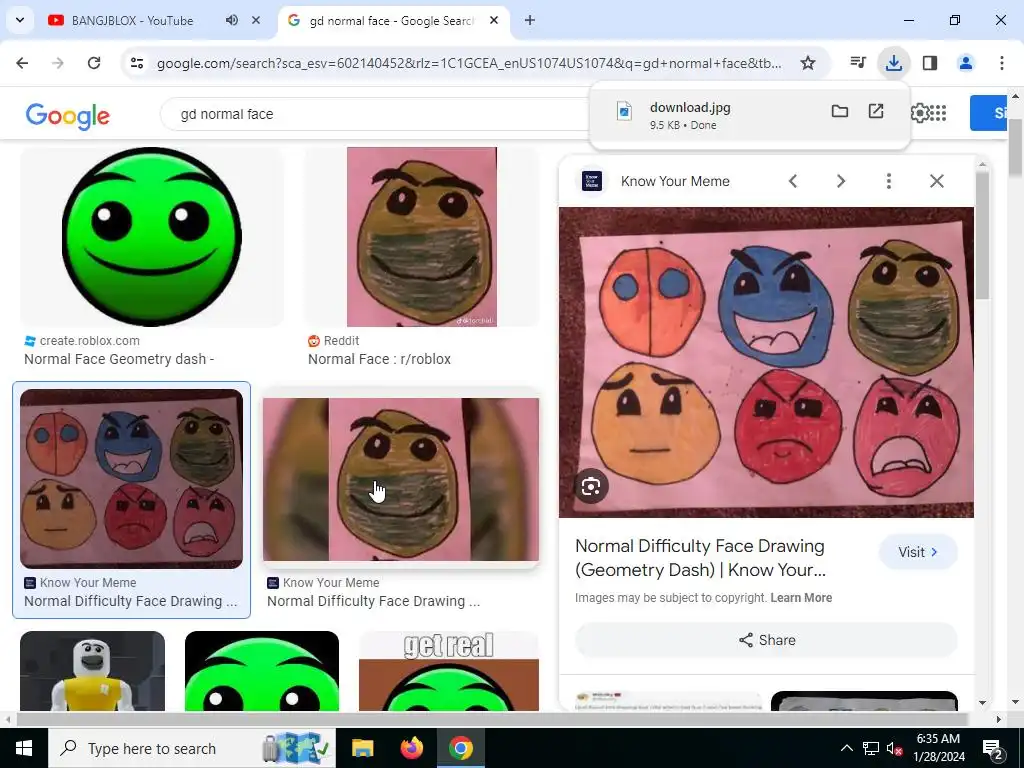Select the gd normal face Google Search tab
This screenshot has width=1024, height=768.
391,20
